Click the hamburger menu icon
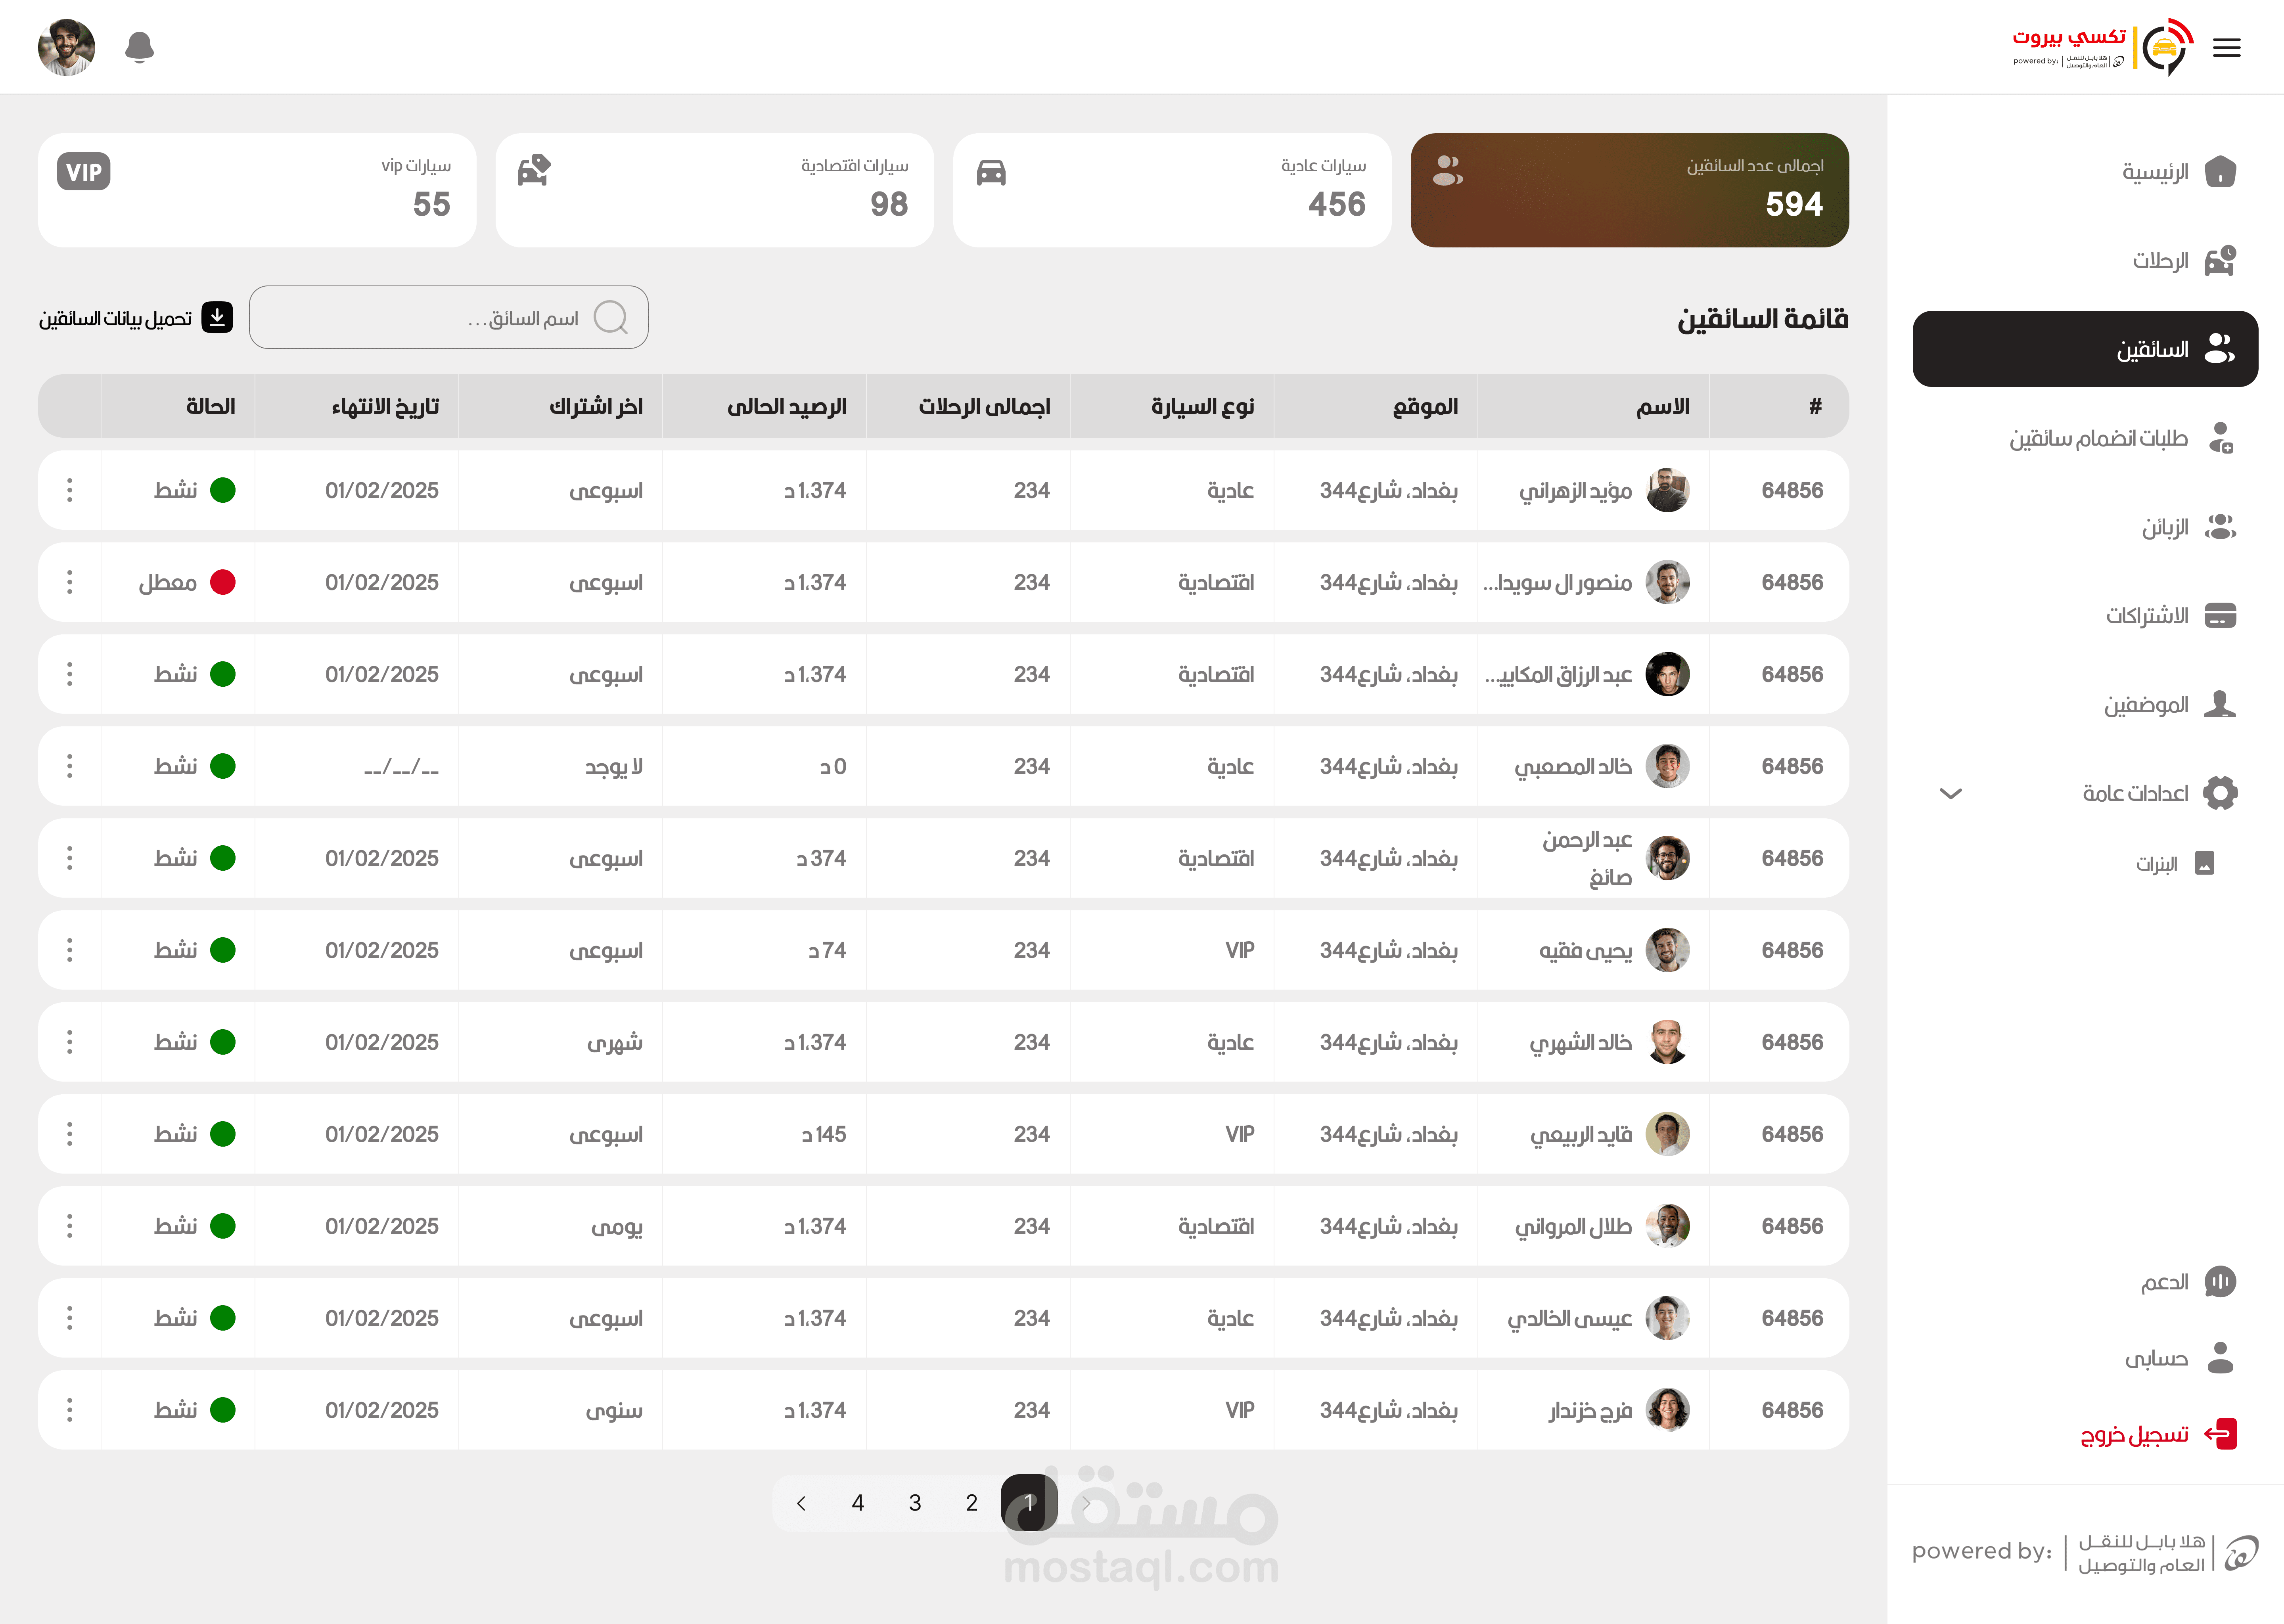Viewport: 2284px width, 1624px height. [2226, 47]
